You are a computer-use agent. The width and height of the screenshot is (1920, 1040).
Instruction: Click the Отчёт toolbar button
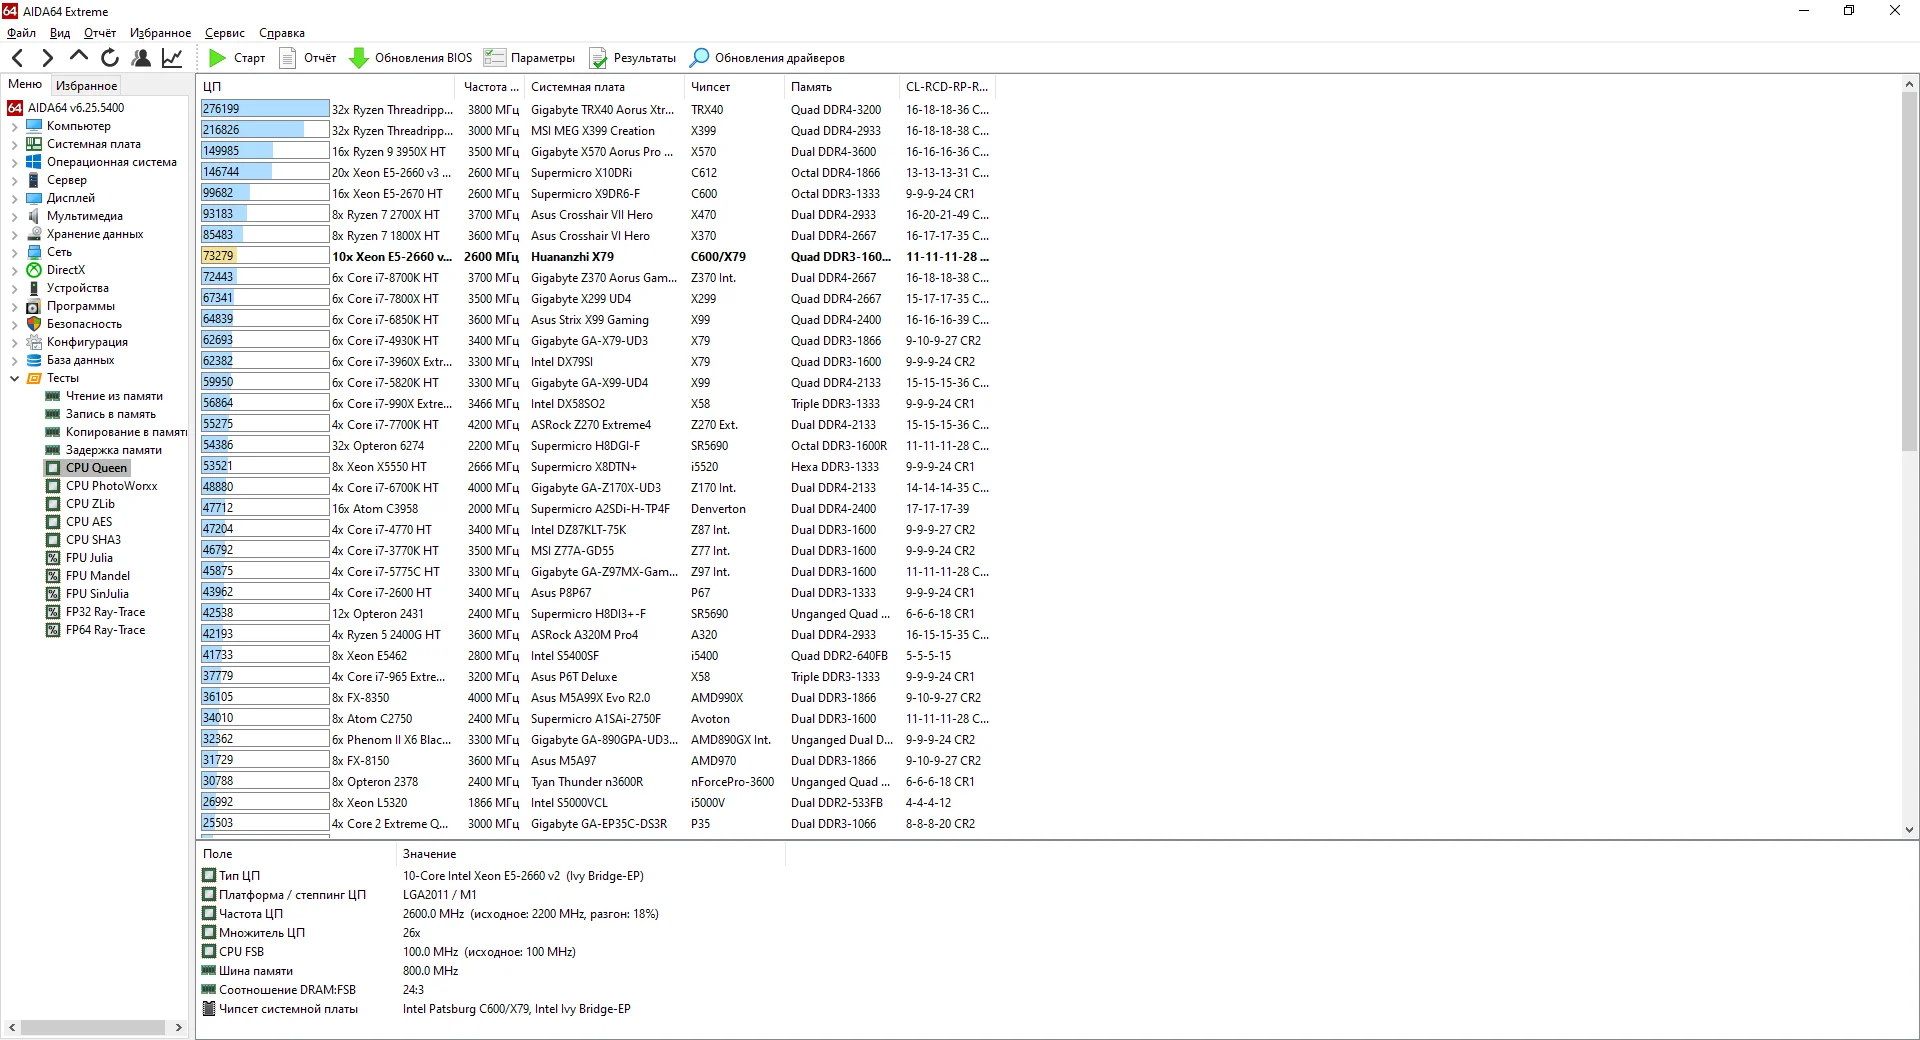(308, 58)
